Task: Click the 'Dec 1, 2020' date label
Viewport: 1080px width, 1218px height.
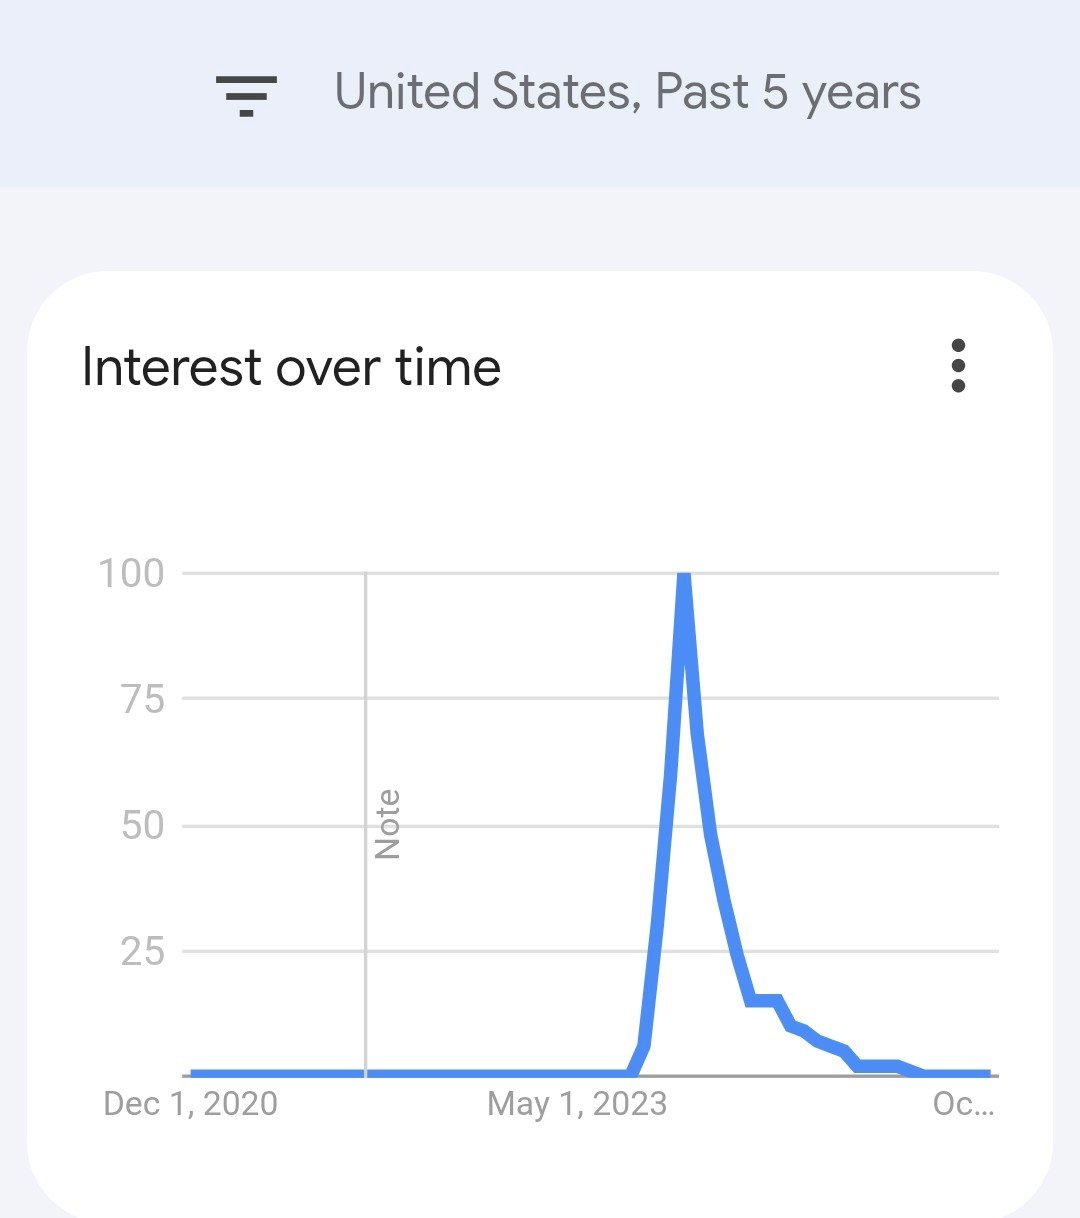Action: pyautogui.click(x=191, y=1104)
